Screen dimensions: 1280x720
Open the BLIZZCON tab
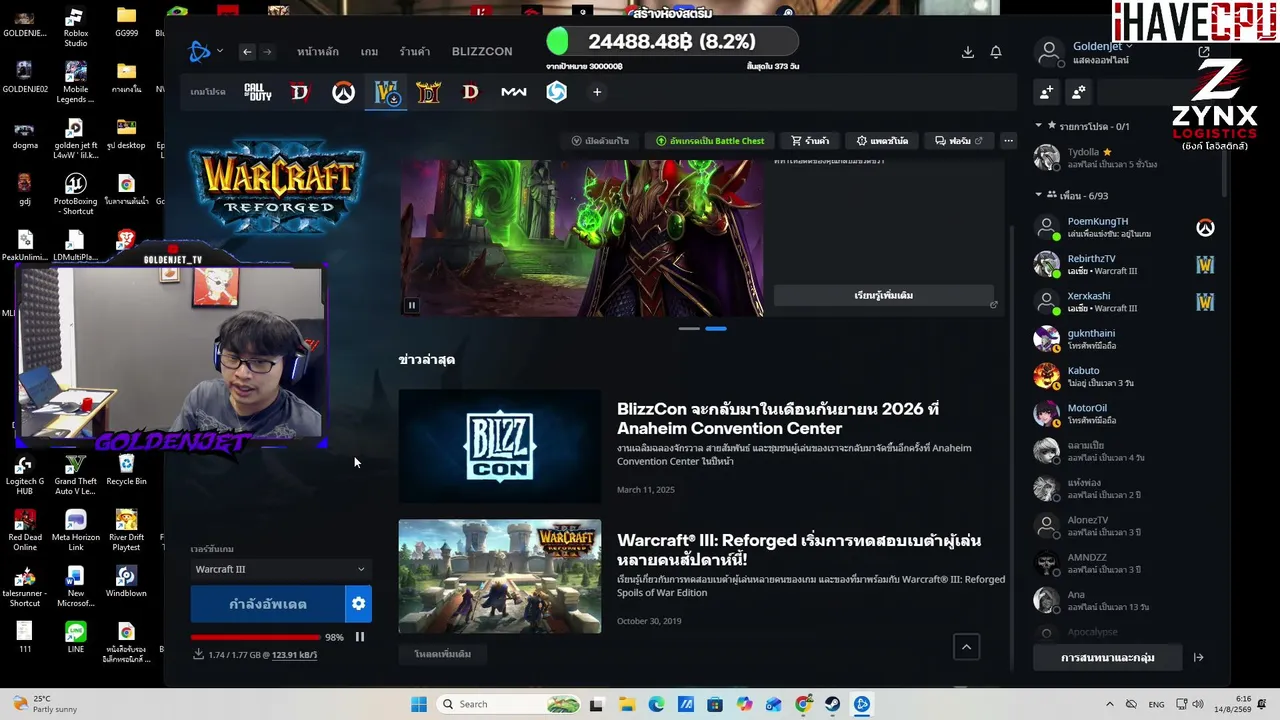click(482, 52)
